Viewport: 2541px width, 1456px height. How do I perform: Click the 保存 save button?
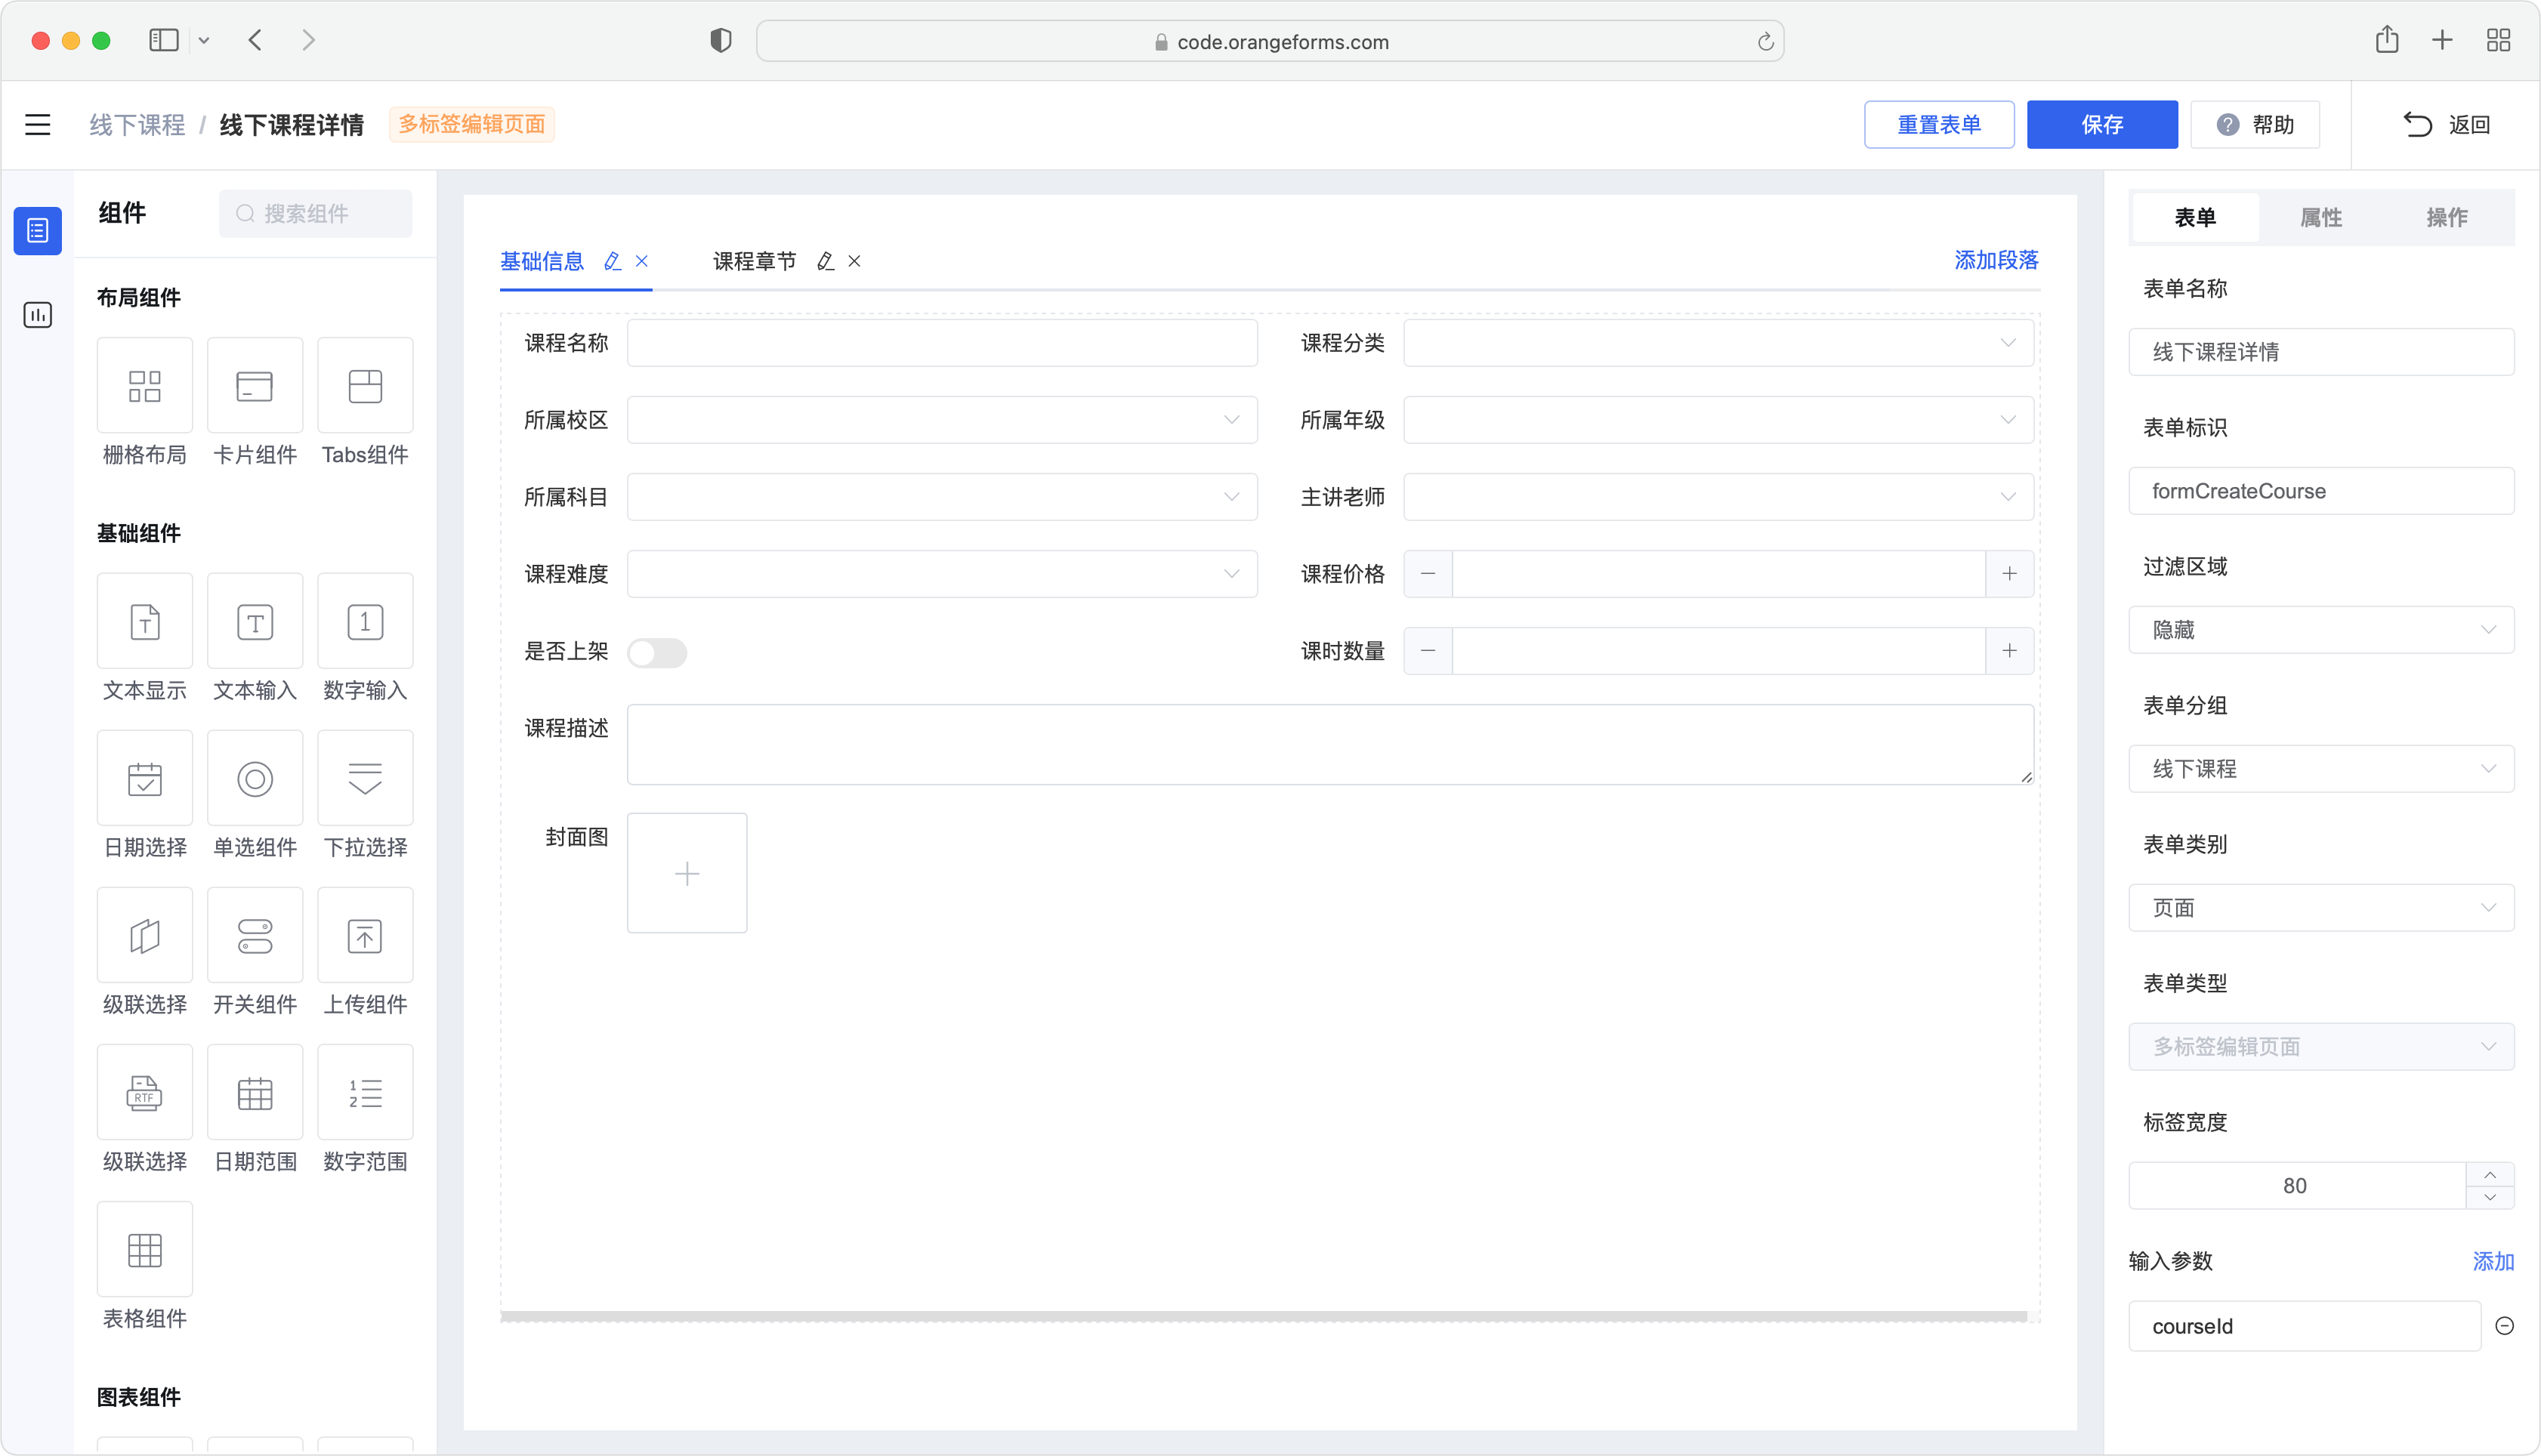point(2102,124)
